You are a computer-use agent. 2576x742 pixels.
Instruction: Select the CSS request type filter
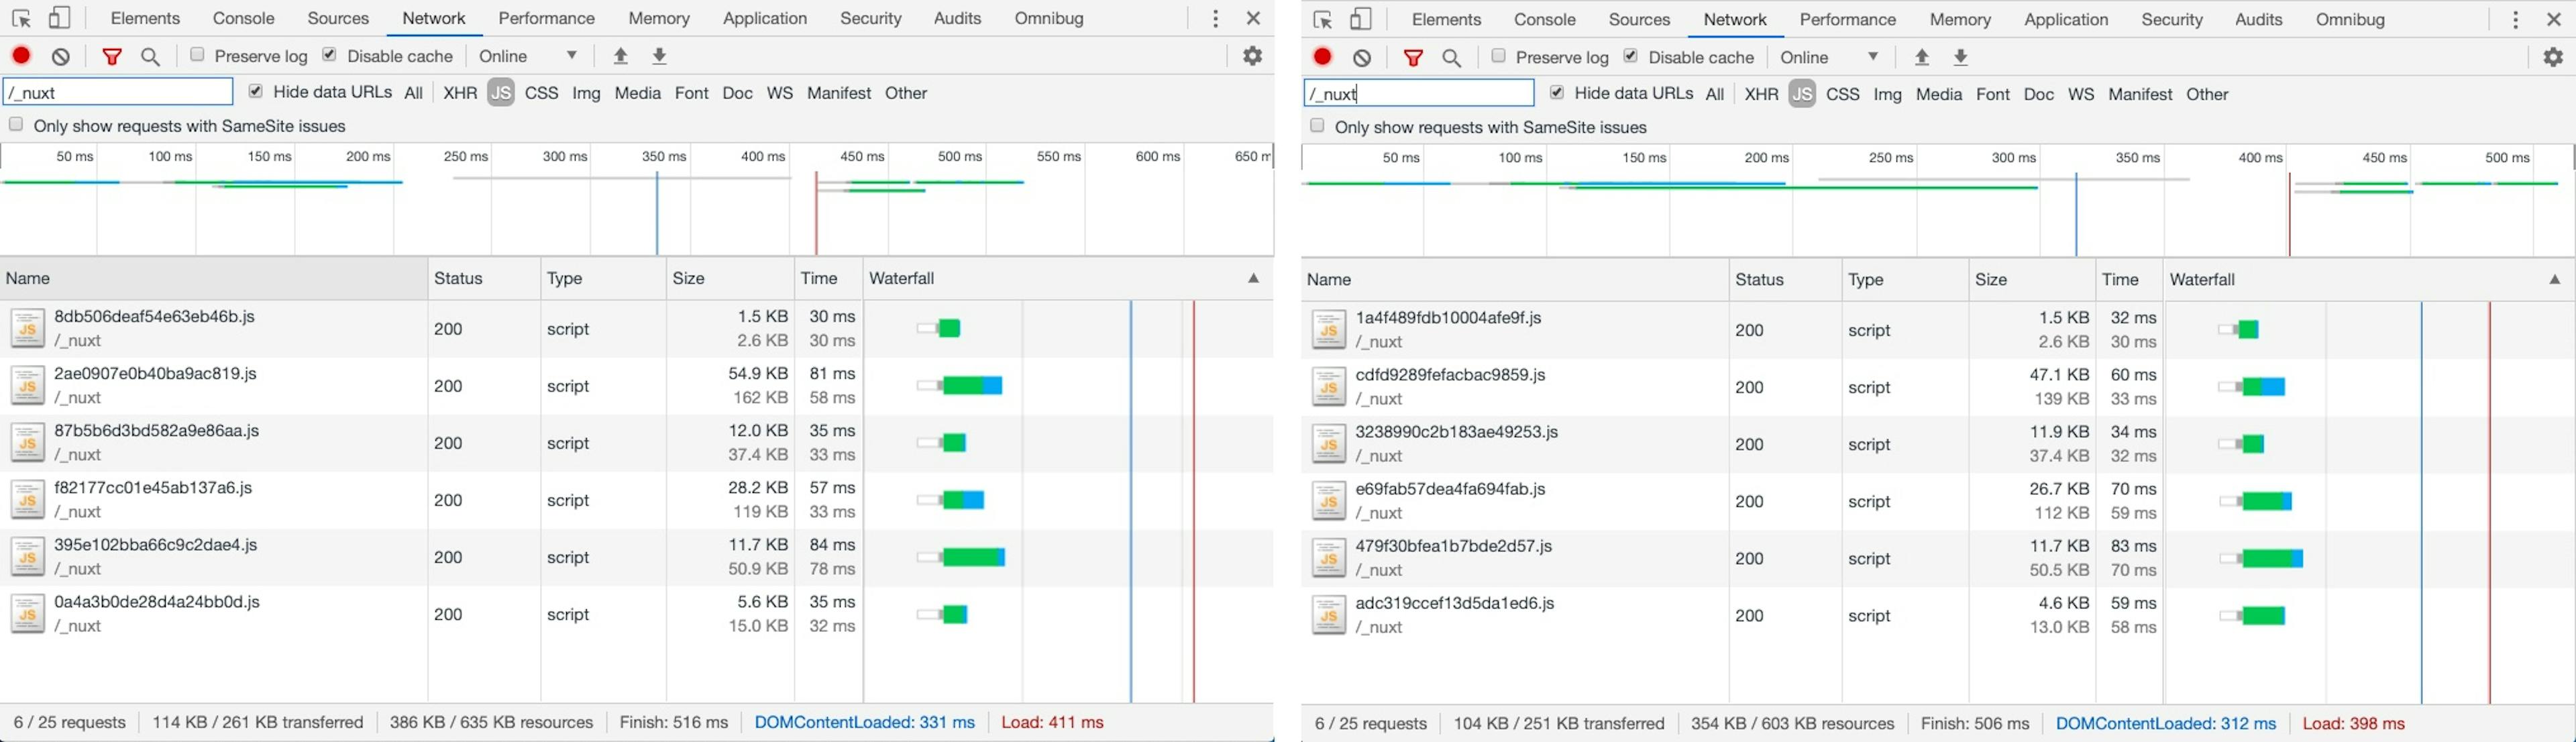pyautogui.click(x=541, y=92)
